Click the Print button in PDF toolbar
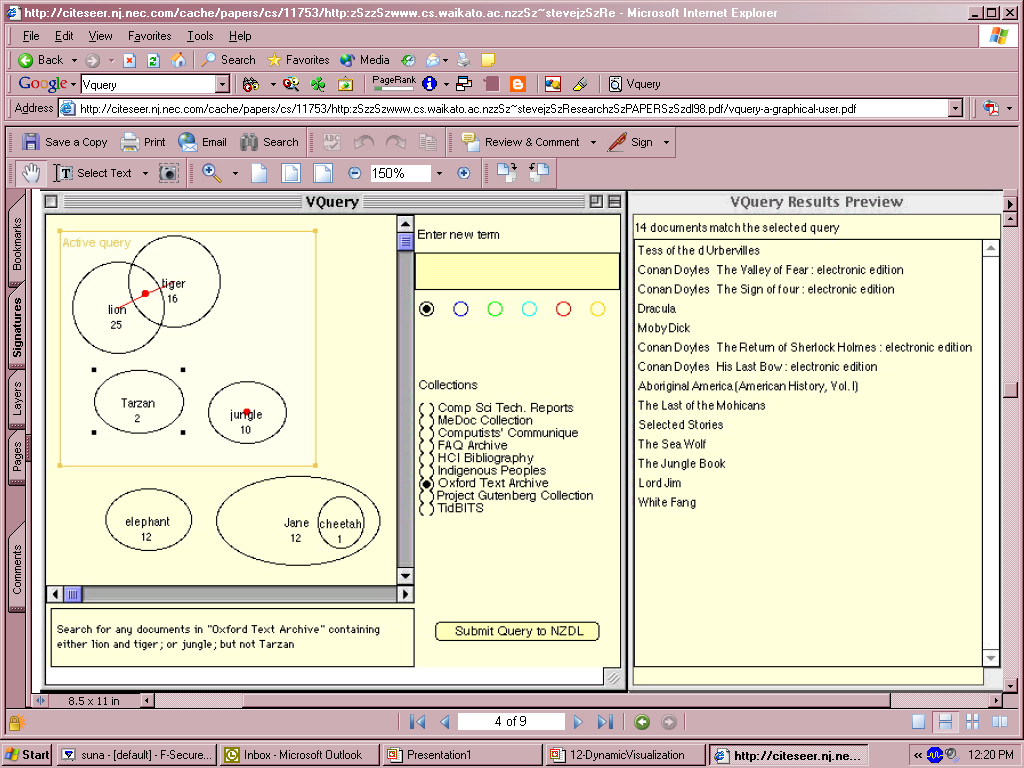 [x=143, y=142]
